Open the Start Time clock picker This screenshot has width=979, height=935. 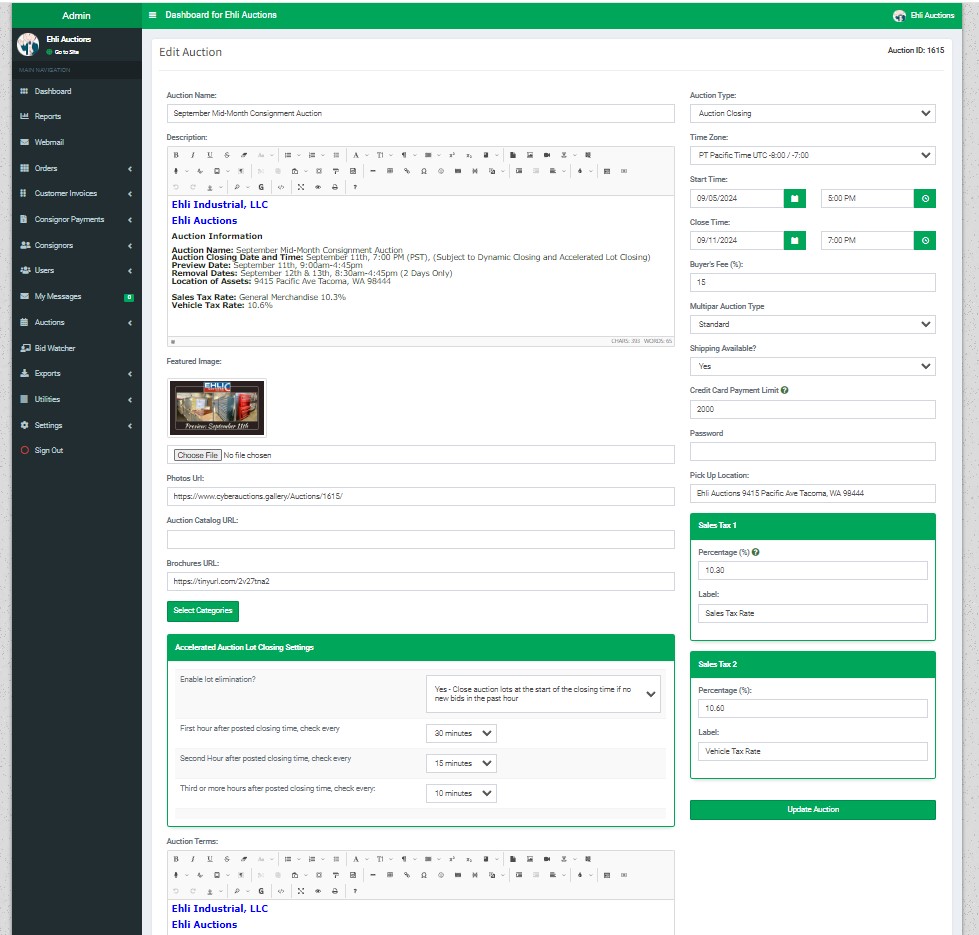click(925, 198)
